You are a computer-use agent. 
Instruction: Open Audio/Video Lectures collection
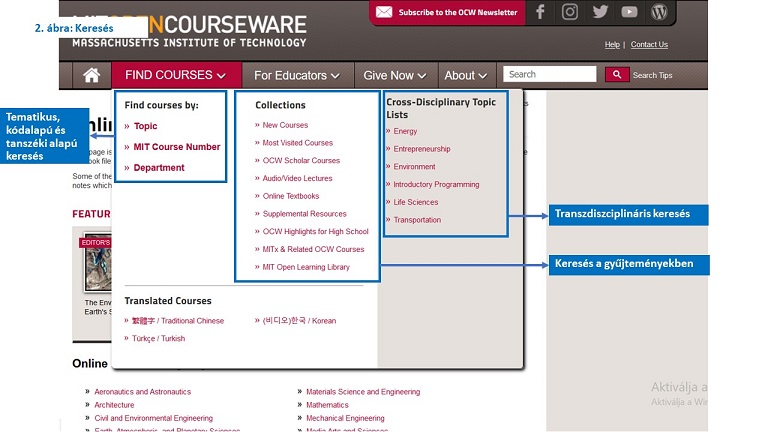click(297, 178)
